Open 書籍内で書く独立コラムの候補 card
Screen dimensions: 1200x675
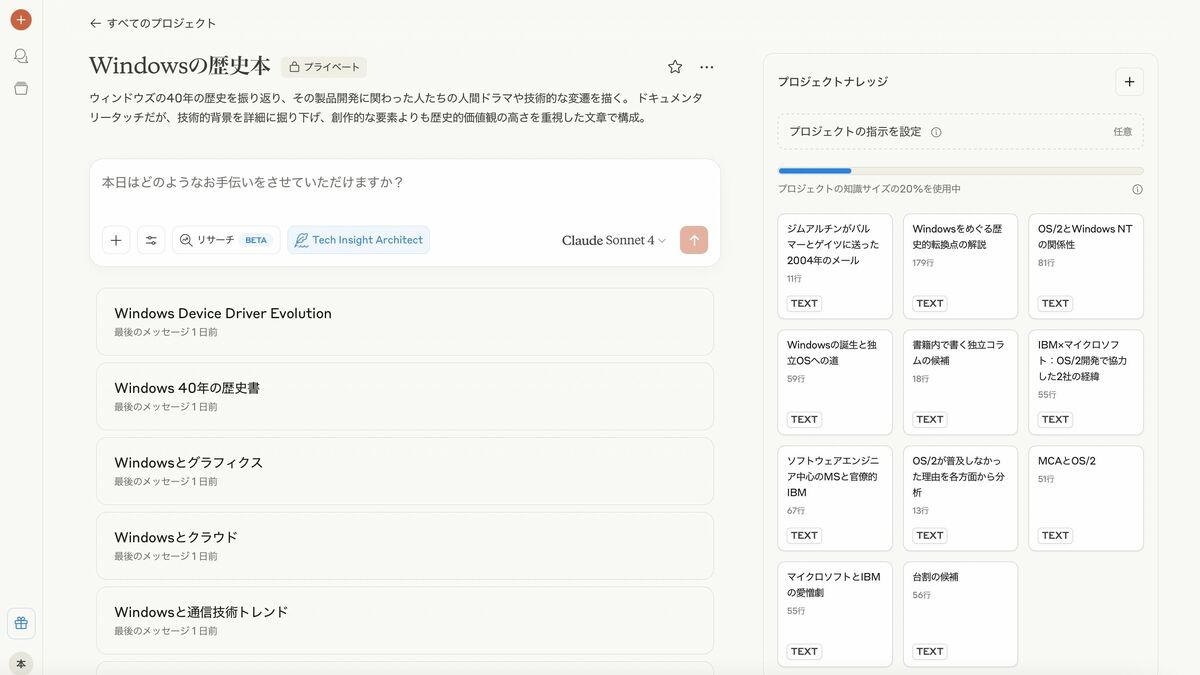961,382
